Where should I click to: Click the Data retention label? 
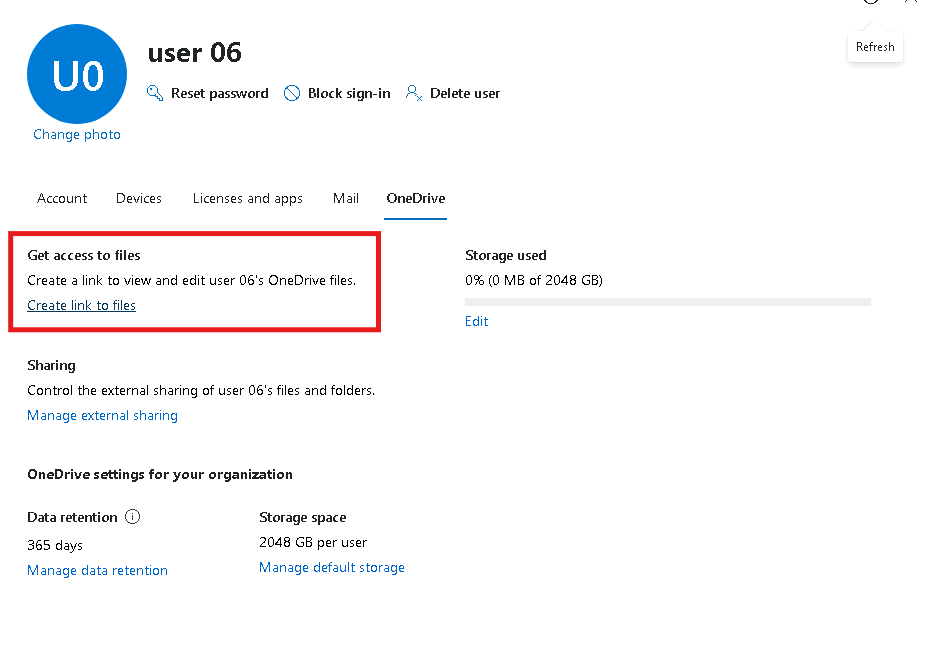coord(73,517)
